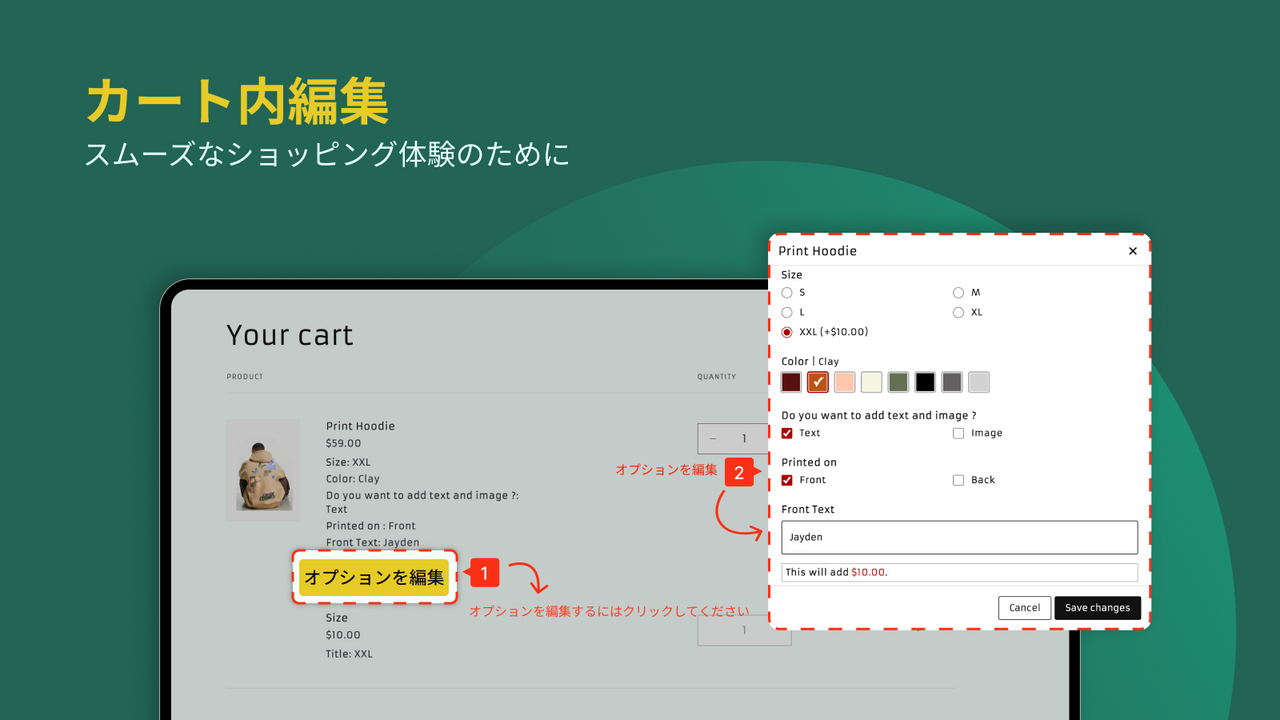Pick the cream color swatch
The image size is (1280, 720).
coord(872,382)
